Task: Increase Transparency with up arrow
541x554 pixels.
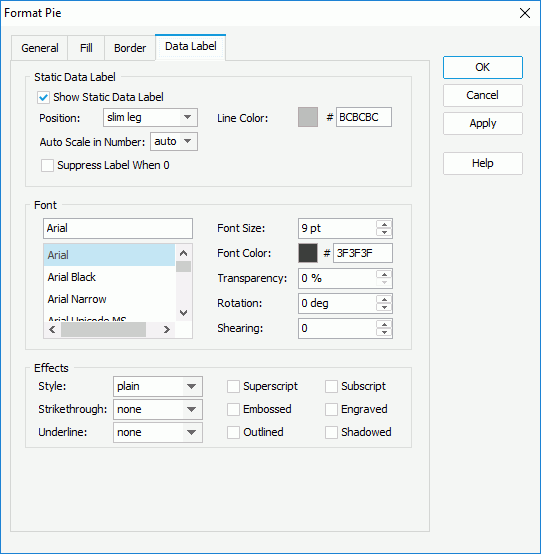Action: click(384, 275)
